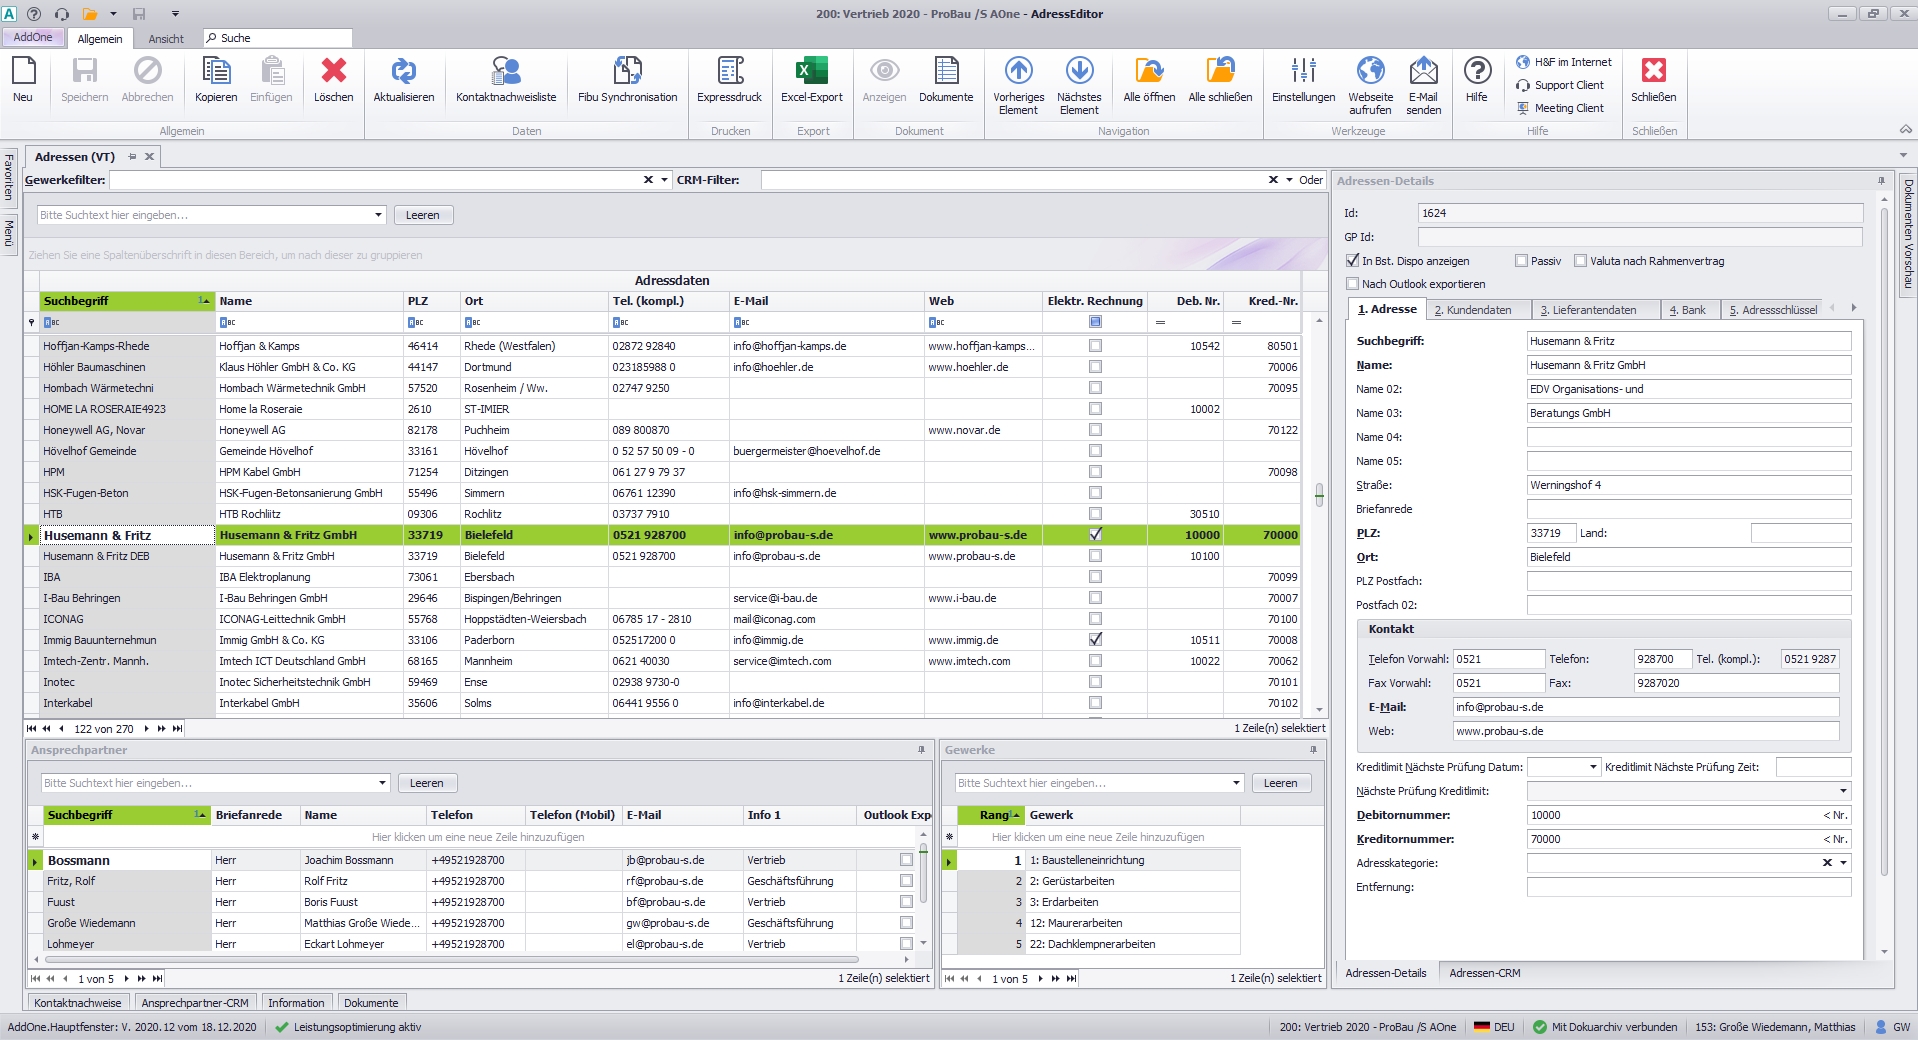Click the Excel-Export icon
Screen dimensions: 1918x1040
coord(811,72)
